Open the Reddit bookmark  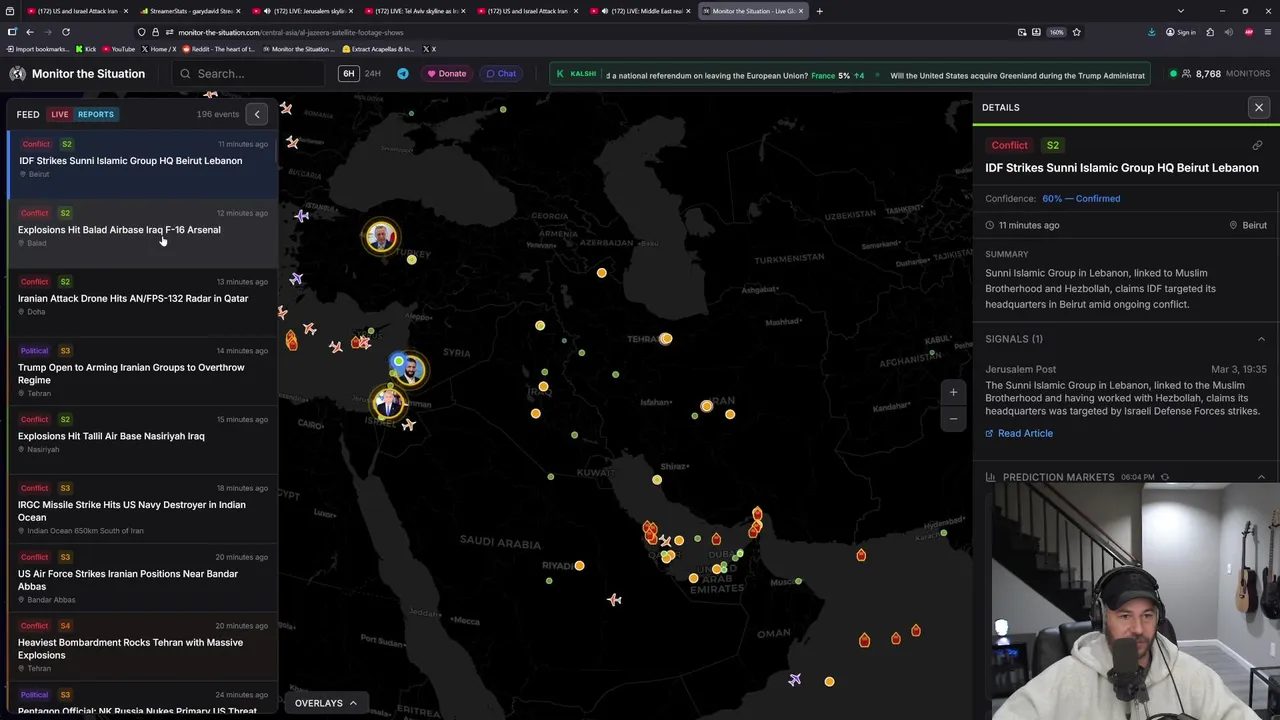click(220, 49)
